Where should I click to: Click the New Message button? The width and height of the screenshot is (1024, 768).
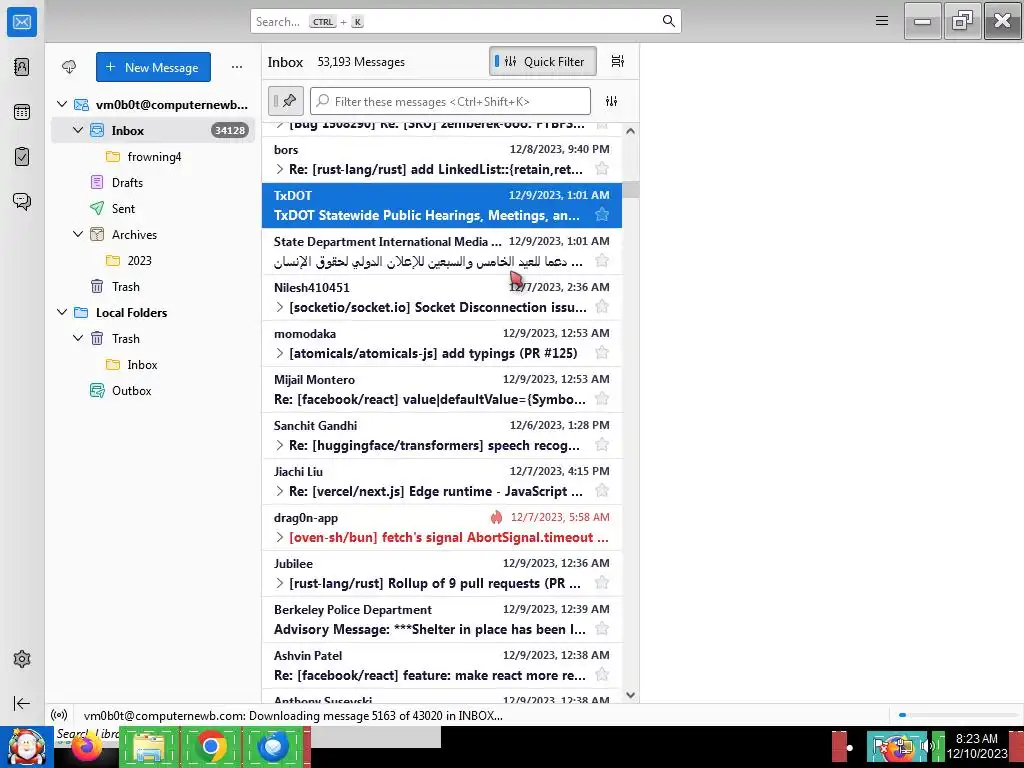click(153, 67)
